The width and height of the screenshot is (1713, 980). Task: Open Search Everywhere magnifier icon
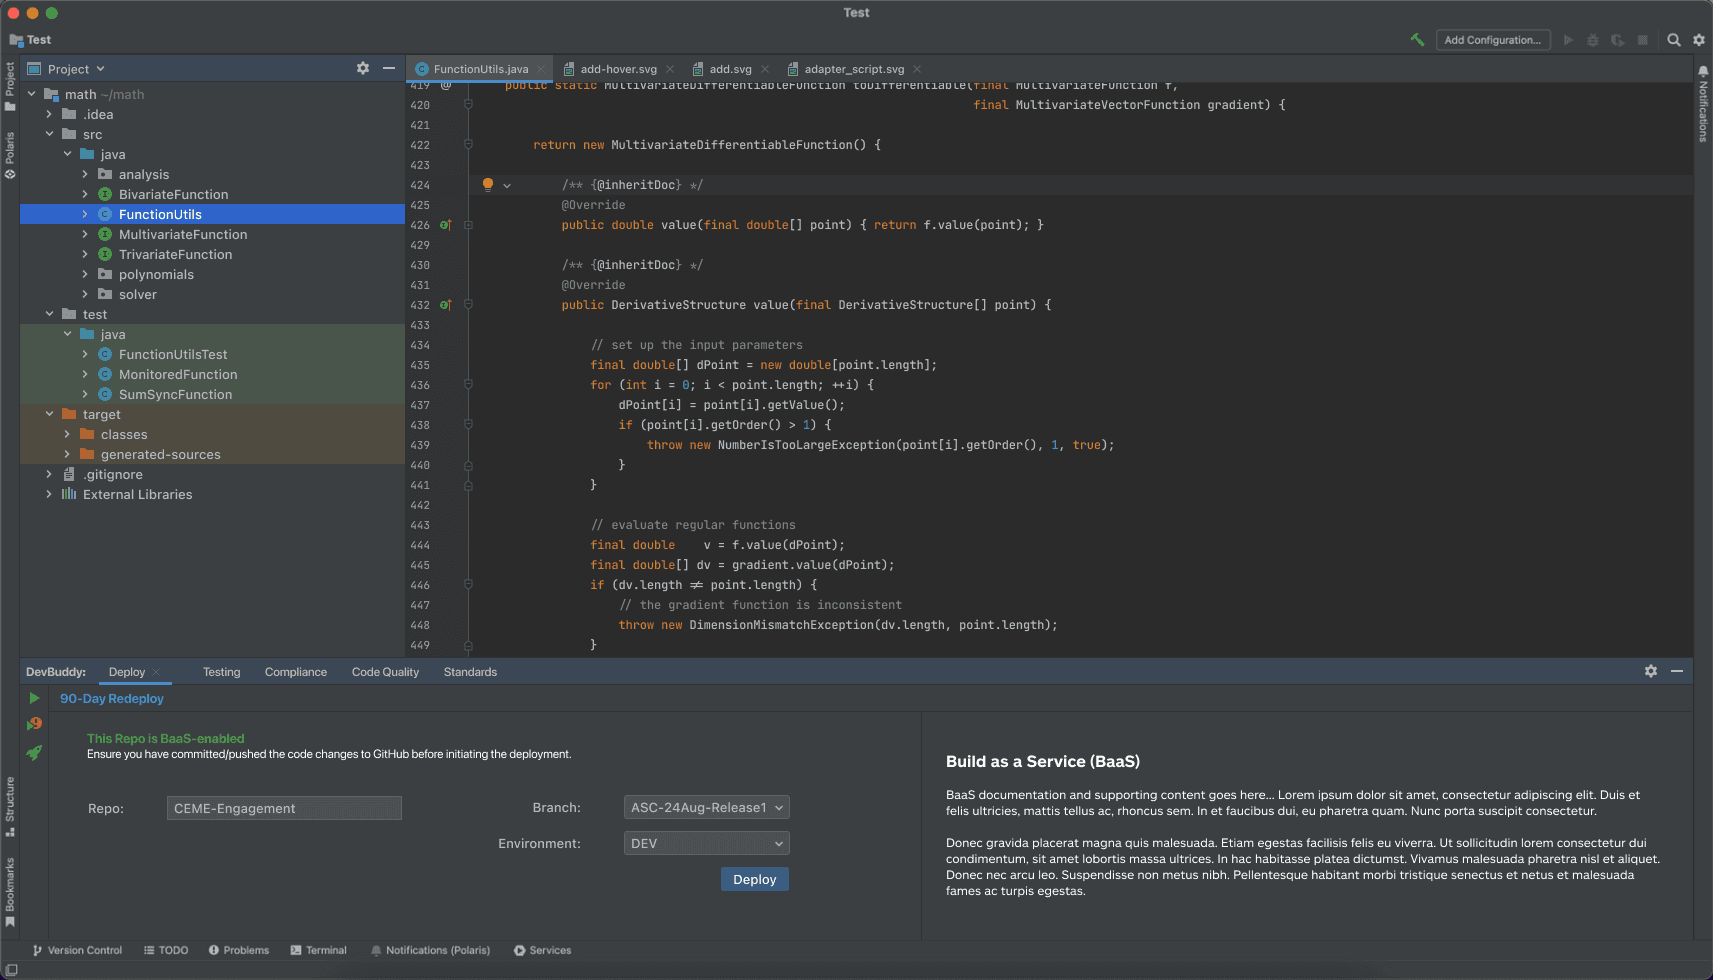(1673, 40)
